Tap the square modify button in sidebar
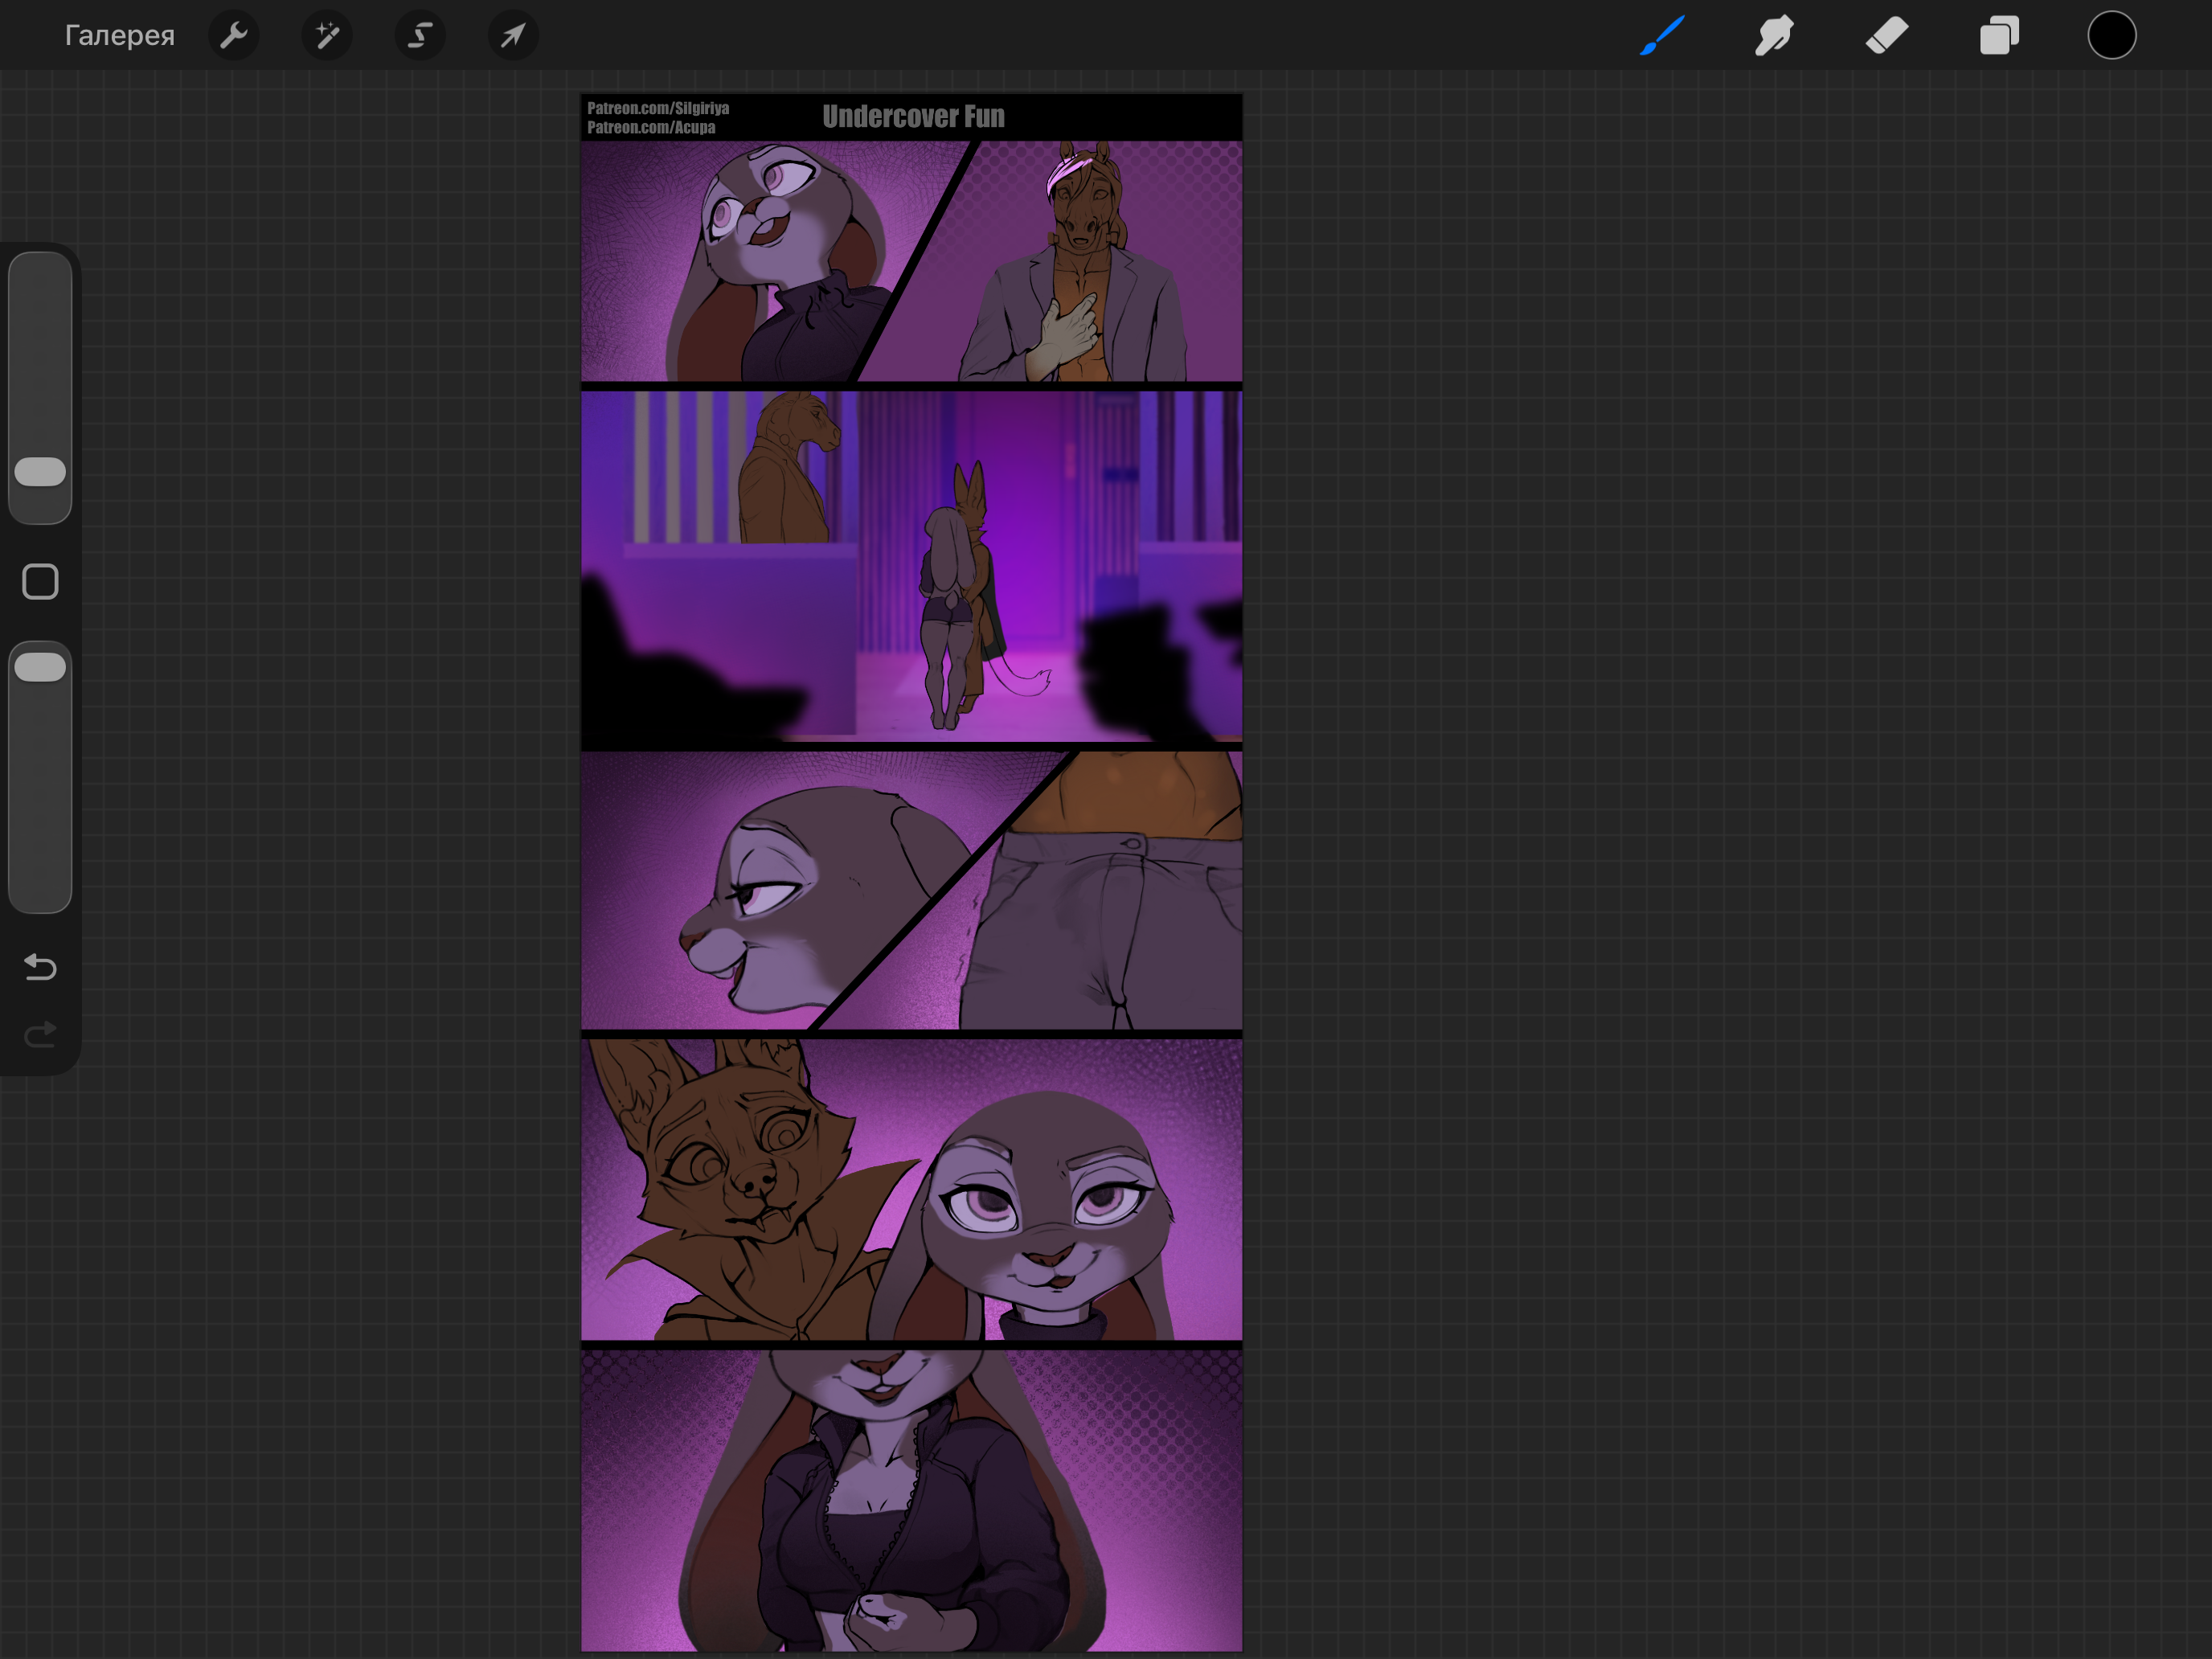Image resolution: width=2212 pixels, height=1659 pixels. click(x=40, y=581)
